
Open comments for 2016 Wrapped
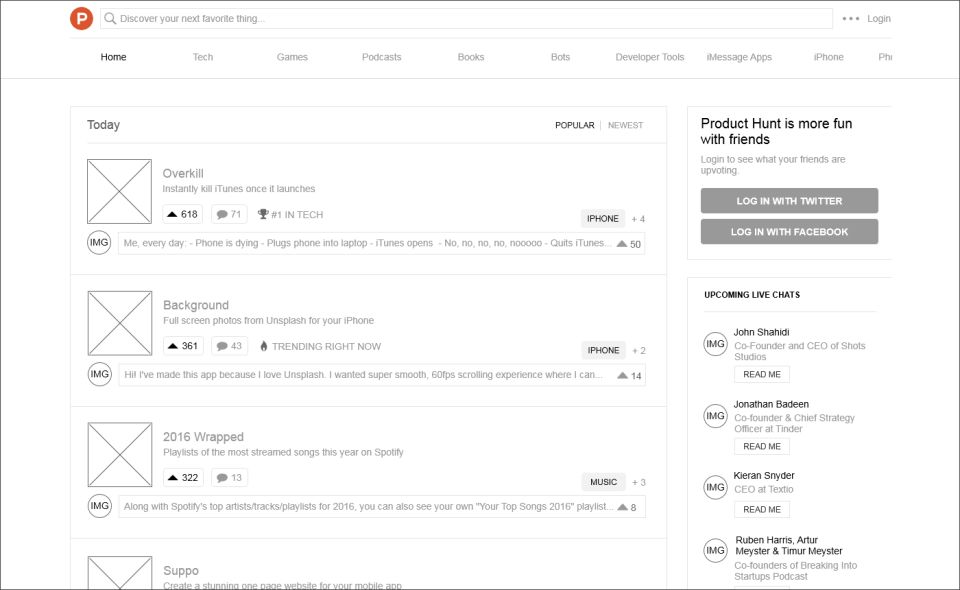tap(229, 478)
